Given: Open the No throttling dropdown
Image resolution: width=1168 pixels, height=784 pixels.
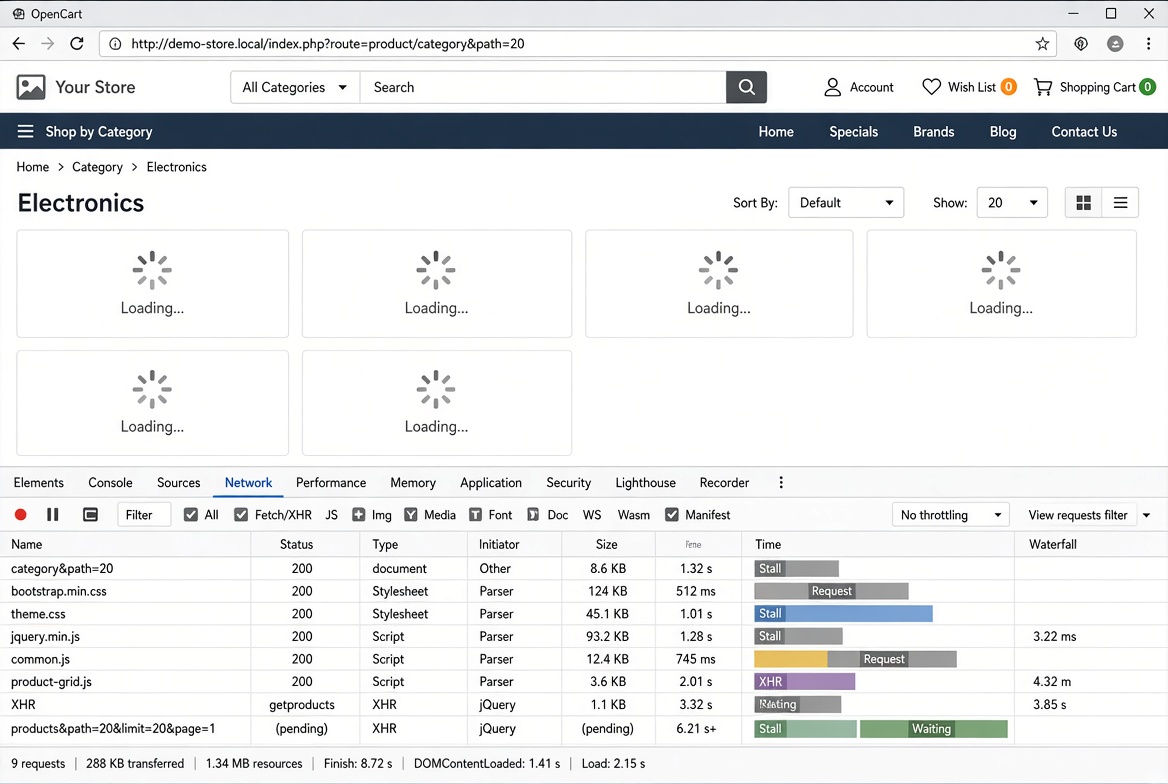Looking at the screenshot, I should 950,515.
